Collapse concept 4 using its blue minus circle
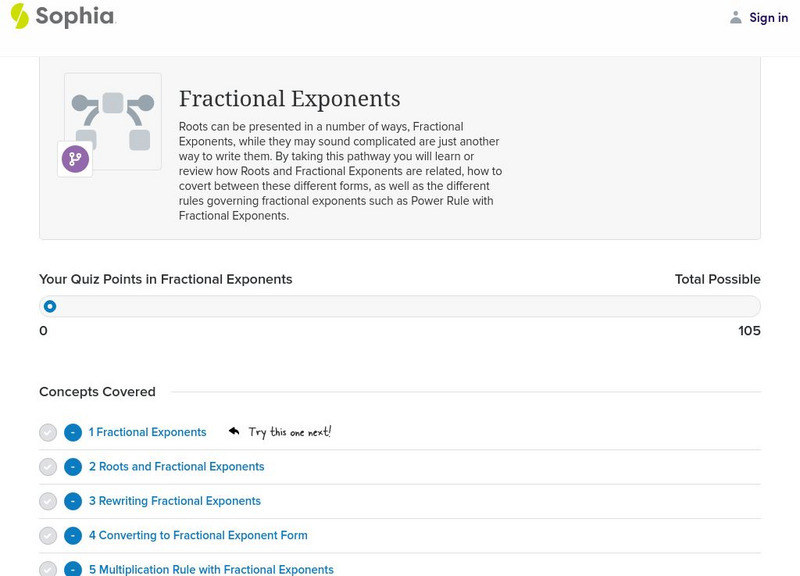The height and width of the screenshot is (576, 800). [73, 535]
